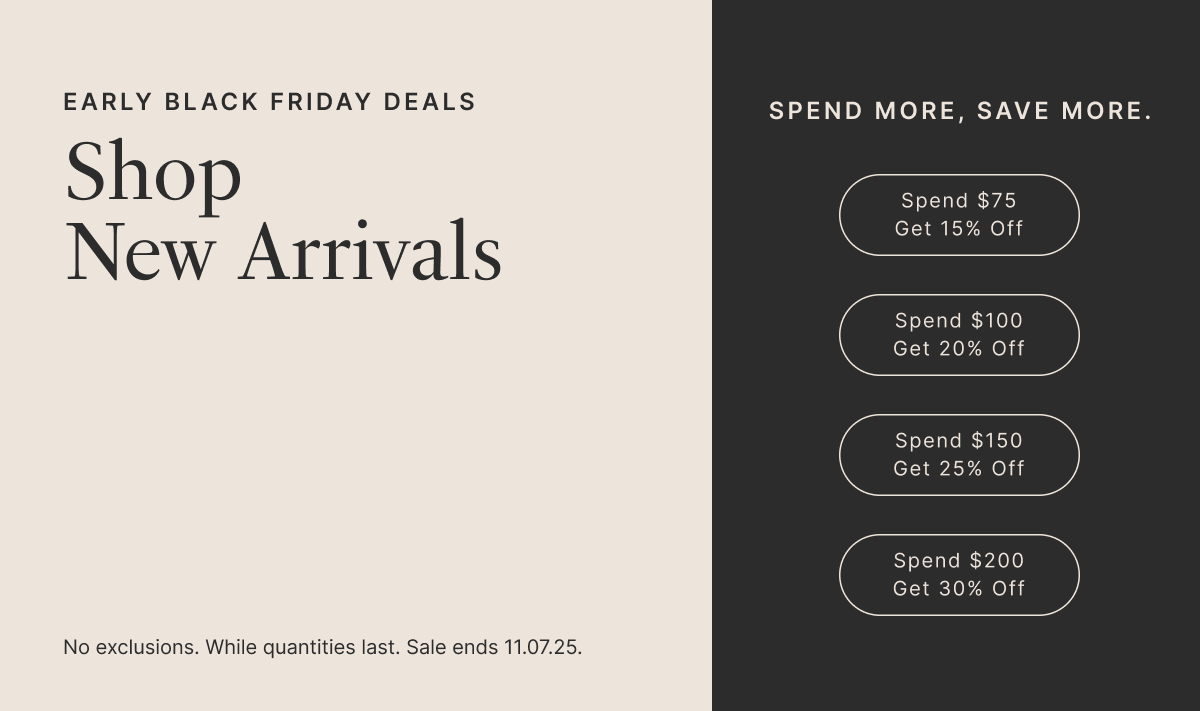This screenshot has height=711, width=1200.
Task: Click the SAVE MORE part of the heading
Action: click(x=1064, y=111)
